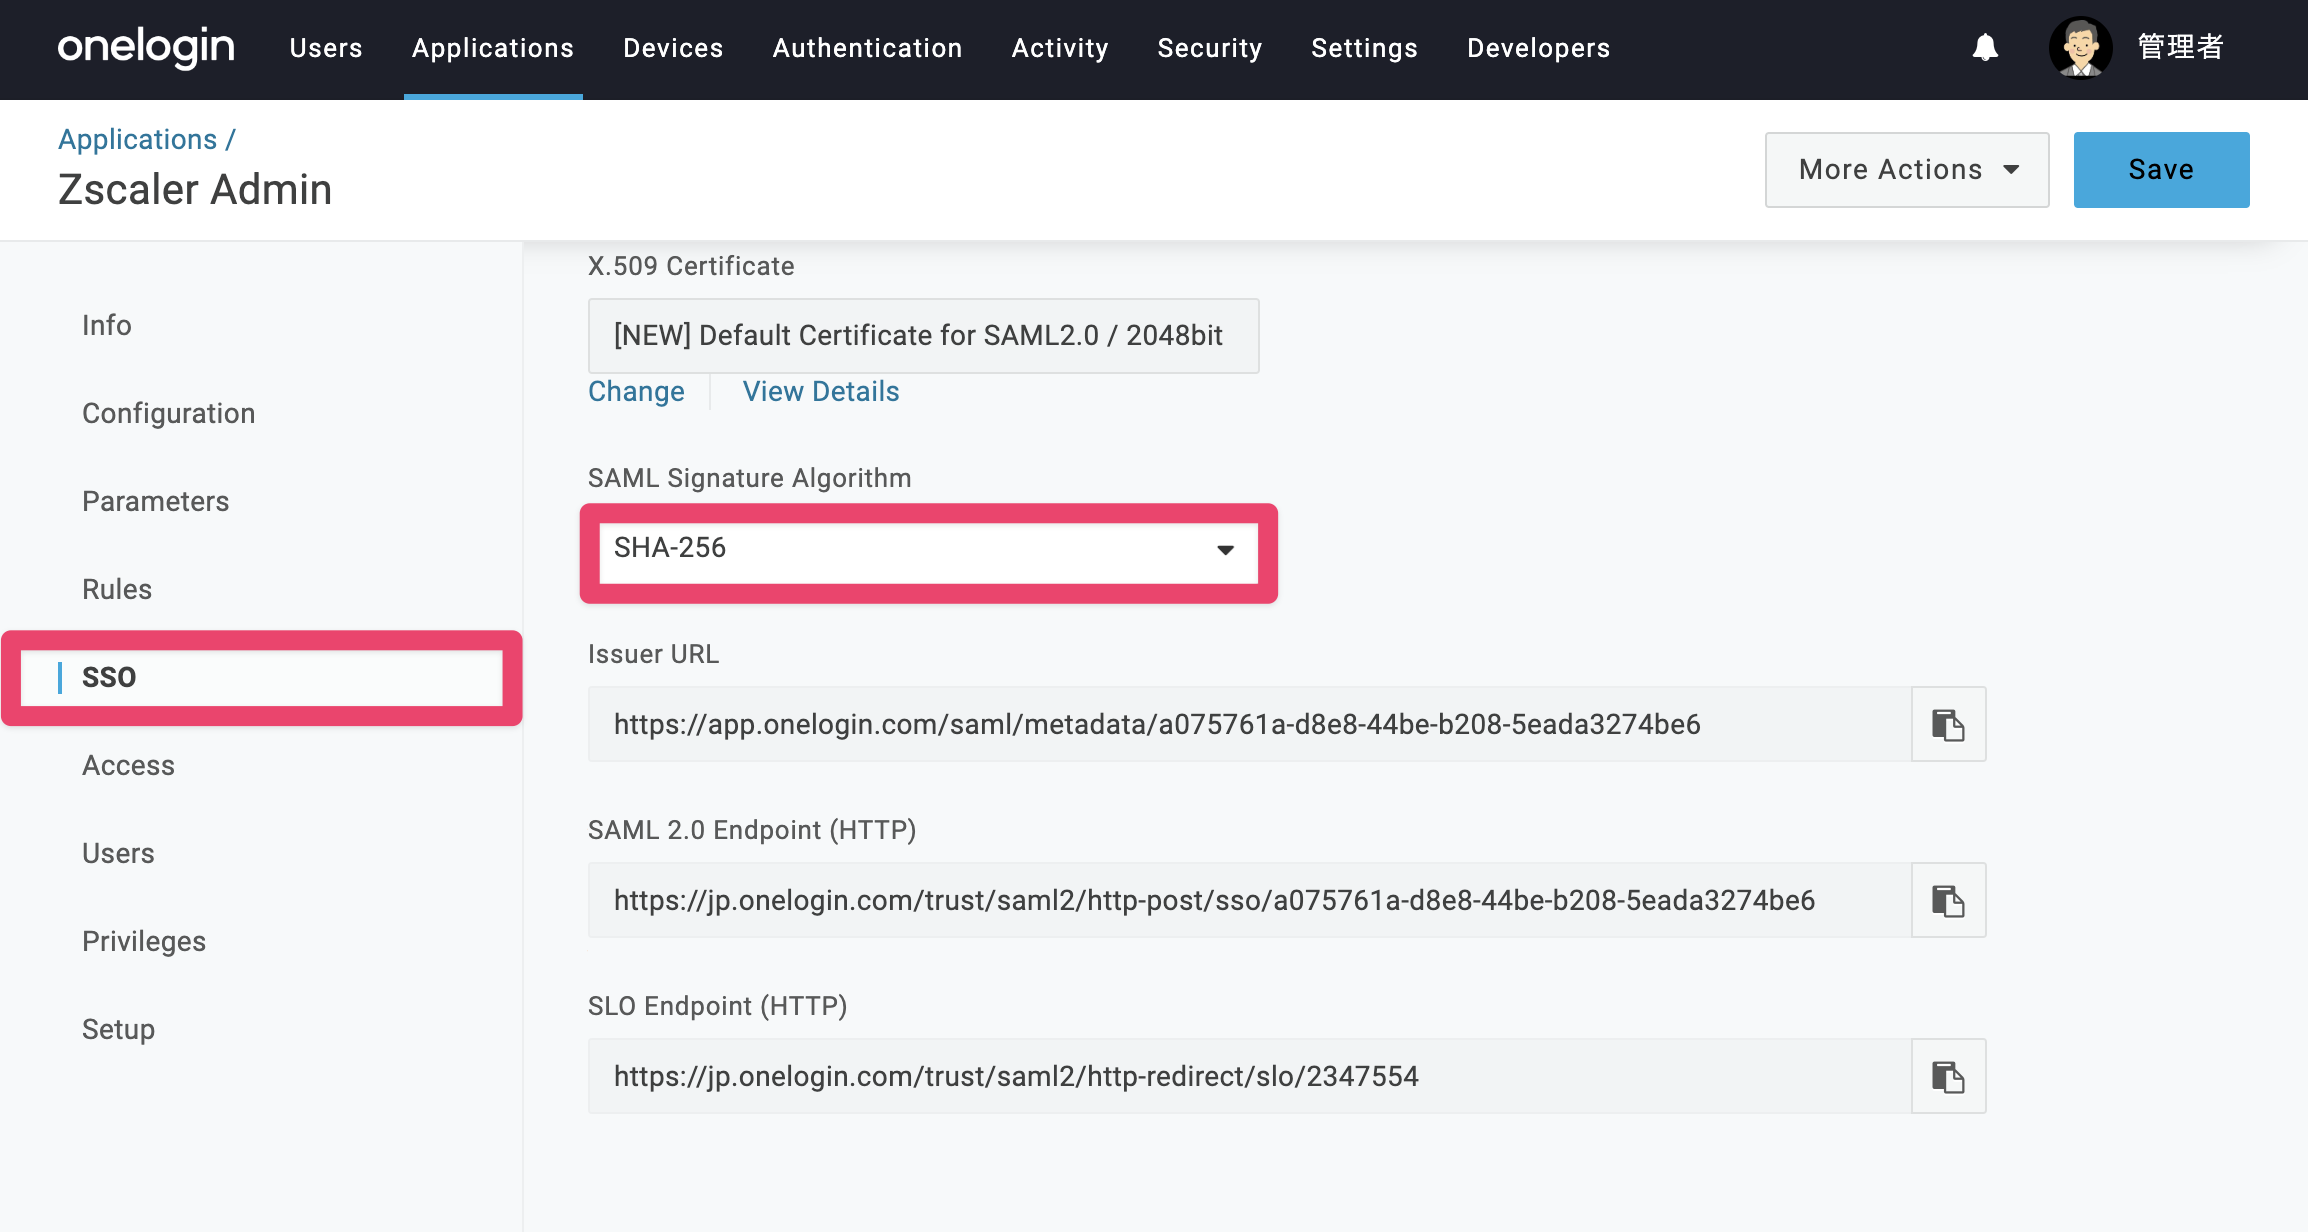Image resolution: width=2308 pixels, height=1232 pixels.
Task: Open the Users top menu
Action: point(326,48)
